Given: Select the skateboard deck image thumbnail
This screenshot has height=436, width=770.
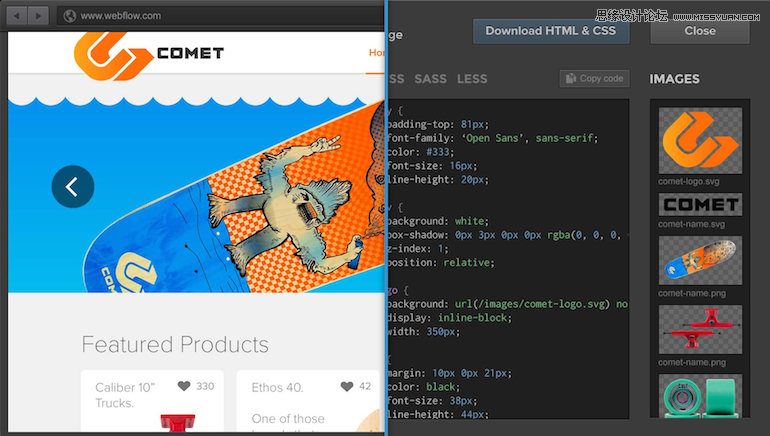Looking at the screenshot, I should pyautogui.click(x=700, y=260).
